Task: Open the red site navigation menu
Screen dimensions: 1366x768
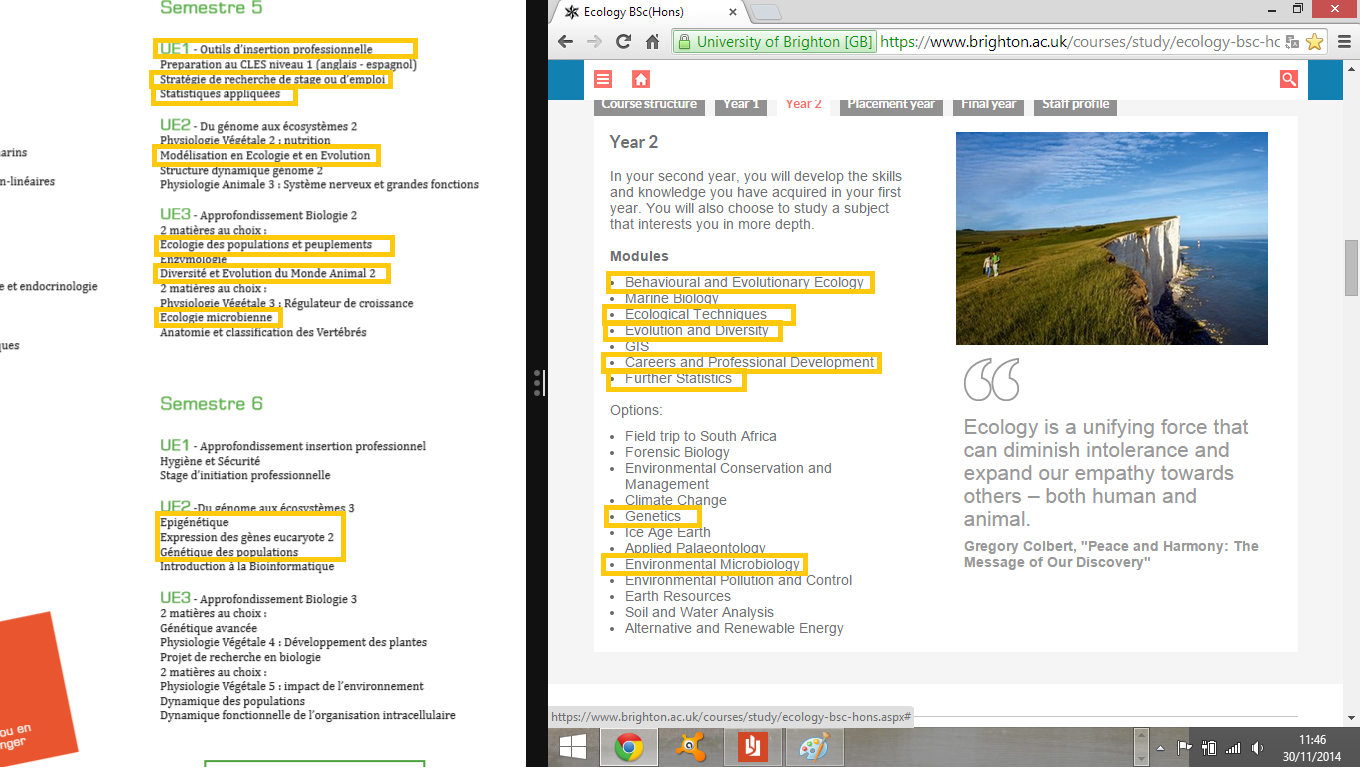Action: coord(602,79)
